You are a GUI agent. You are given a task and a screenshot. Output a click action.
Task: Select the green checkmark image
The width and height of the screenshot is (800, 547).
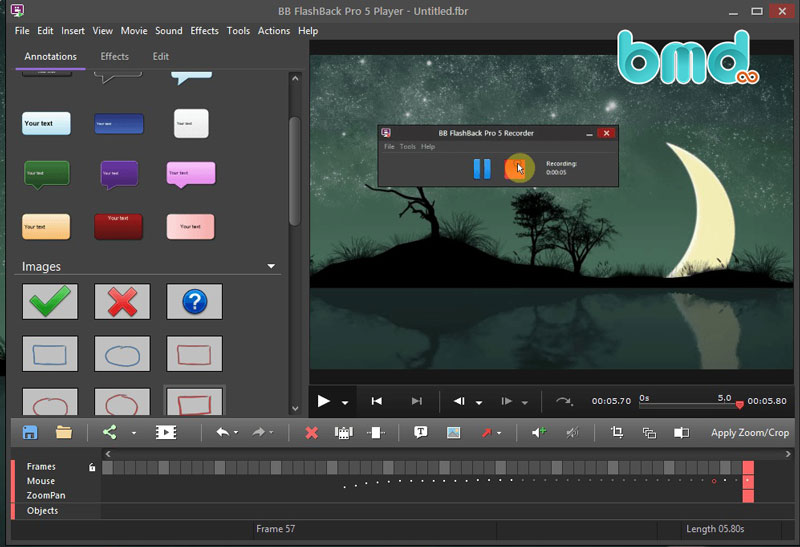coord(50,302)
